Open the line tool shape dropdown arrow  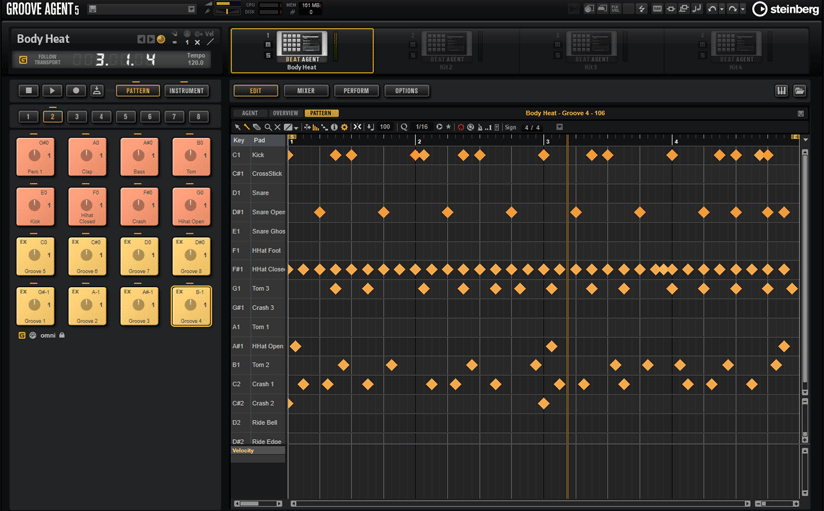(x=296, y=128)
